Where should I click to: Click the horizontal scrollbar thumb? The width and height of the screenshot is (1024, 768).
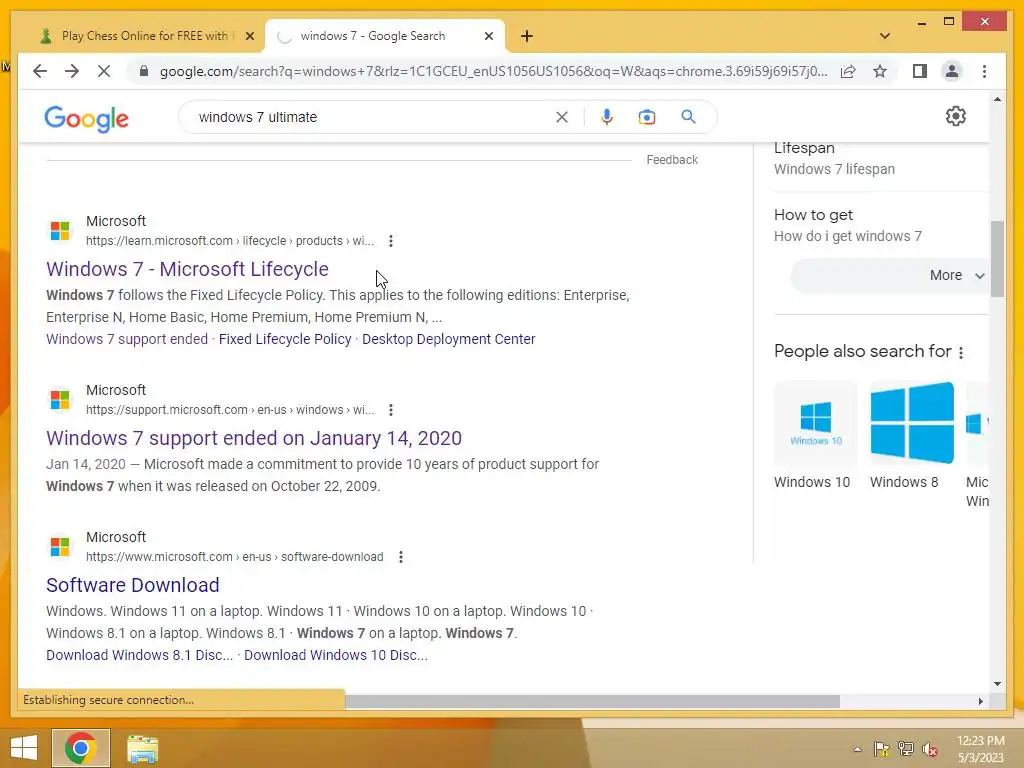(592, 701)
